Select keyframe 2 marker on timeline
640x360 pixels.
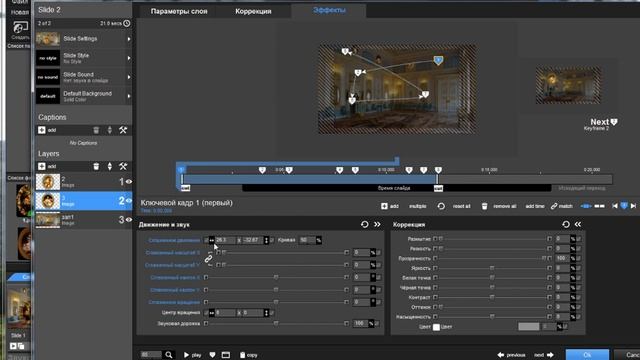[262, 170]
